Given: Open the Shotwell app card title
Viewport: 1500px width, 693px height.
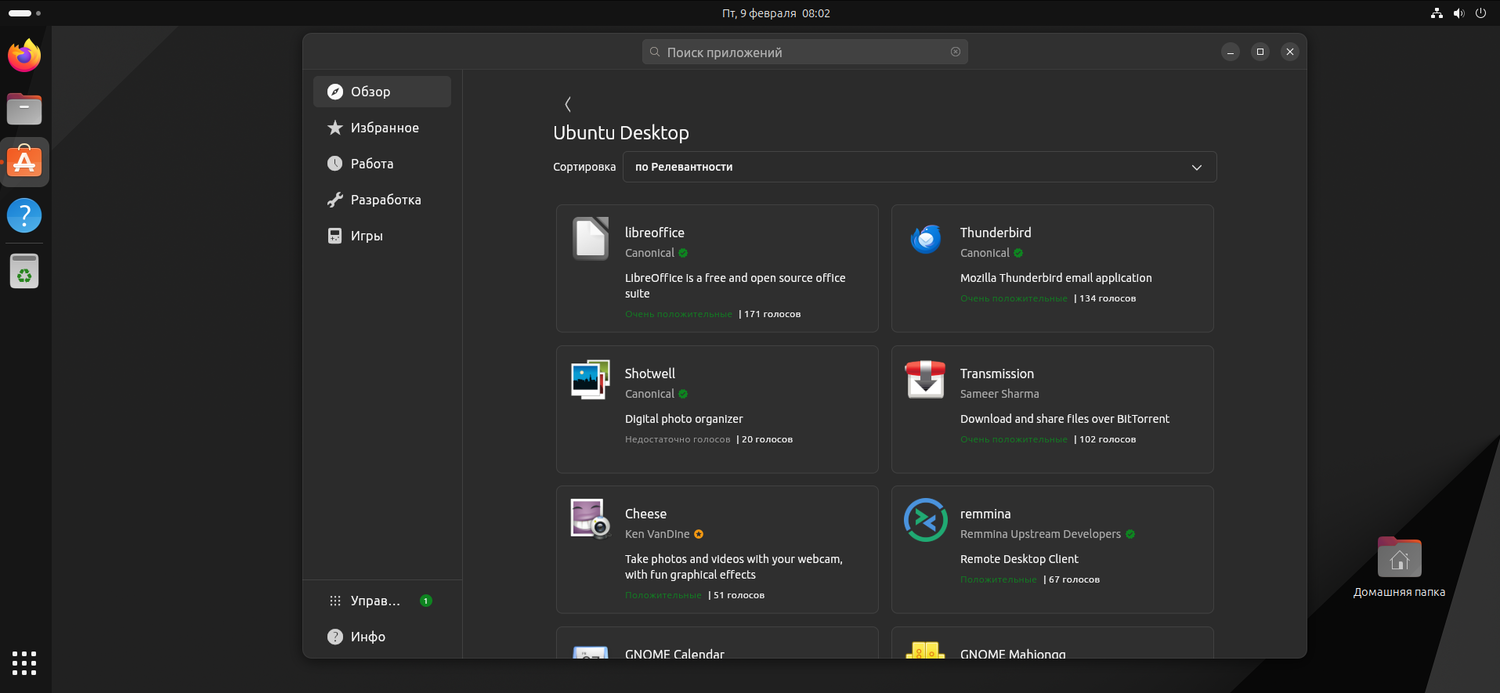Looking at the screenshot, I should (x=650, y=374).
